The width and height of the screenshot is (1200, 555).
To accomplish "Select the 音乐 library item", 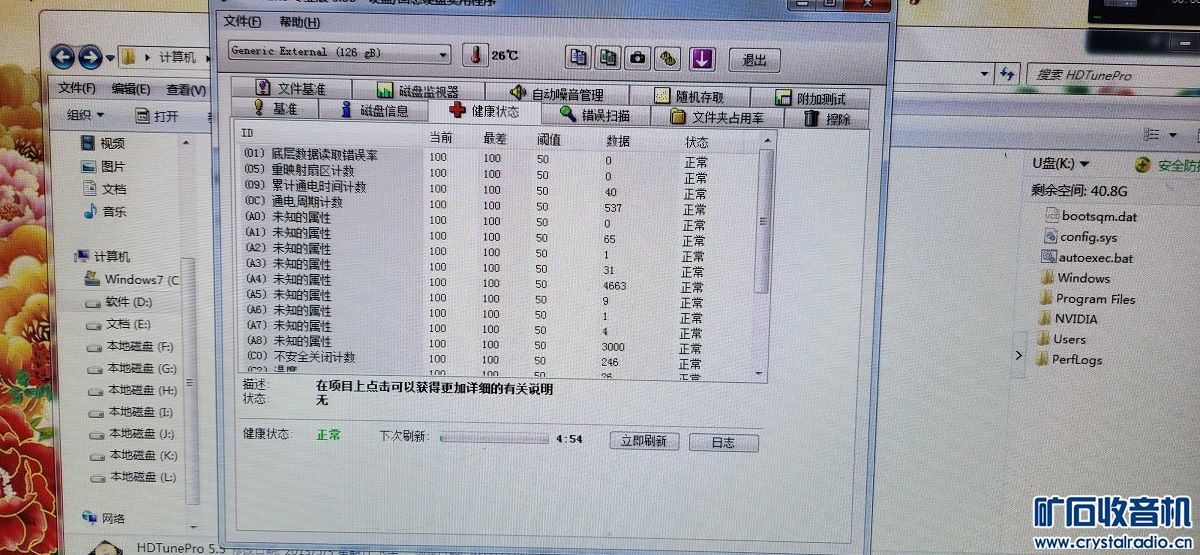I will 105,211.
